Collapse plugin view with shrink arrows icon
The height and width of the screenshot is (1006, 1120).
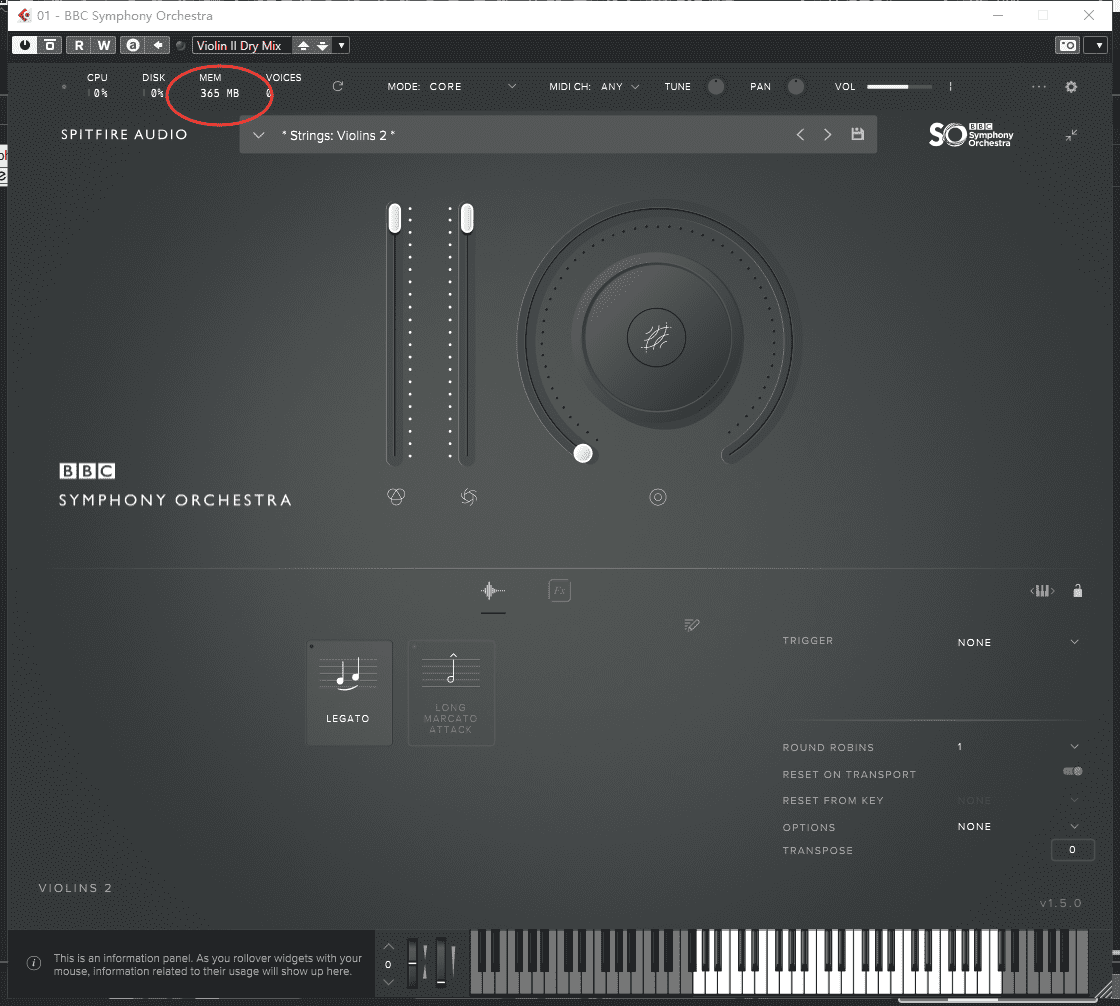[1071, 135]
